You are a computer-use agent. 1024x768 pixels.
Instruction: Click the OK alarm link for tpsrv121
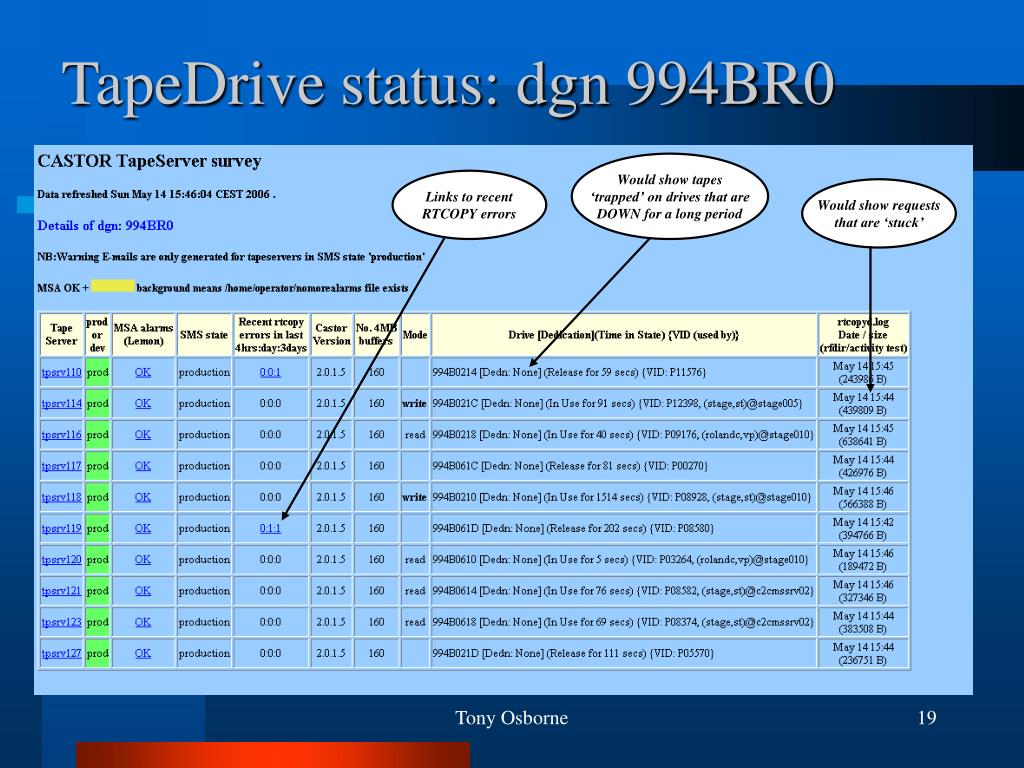click(x=143, y=591)
